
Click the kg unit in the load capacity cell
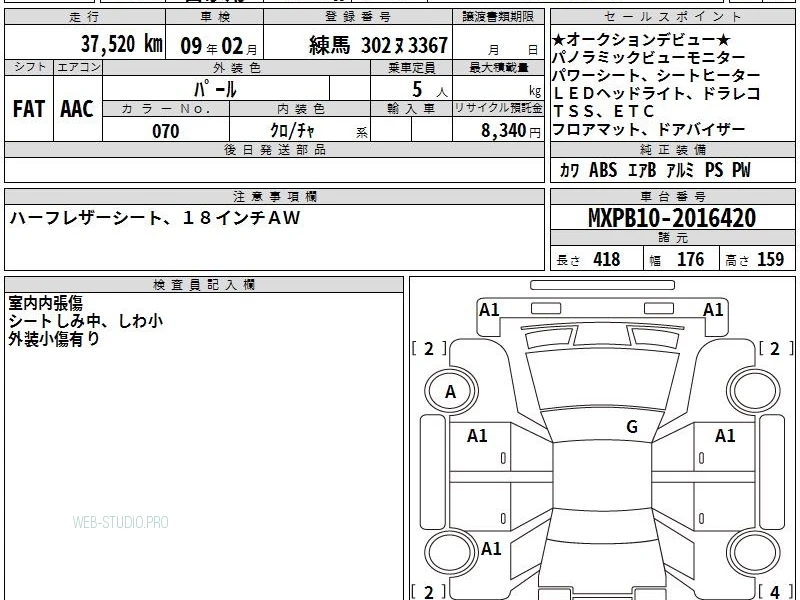click(x=535, y=91)
